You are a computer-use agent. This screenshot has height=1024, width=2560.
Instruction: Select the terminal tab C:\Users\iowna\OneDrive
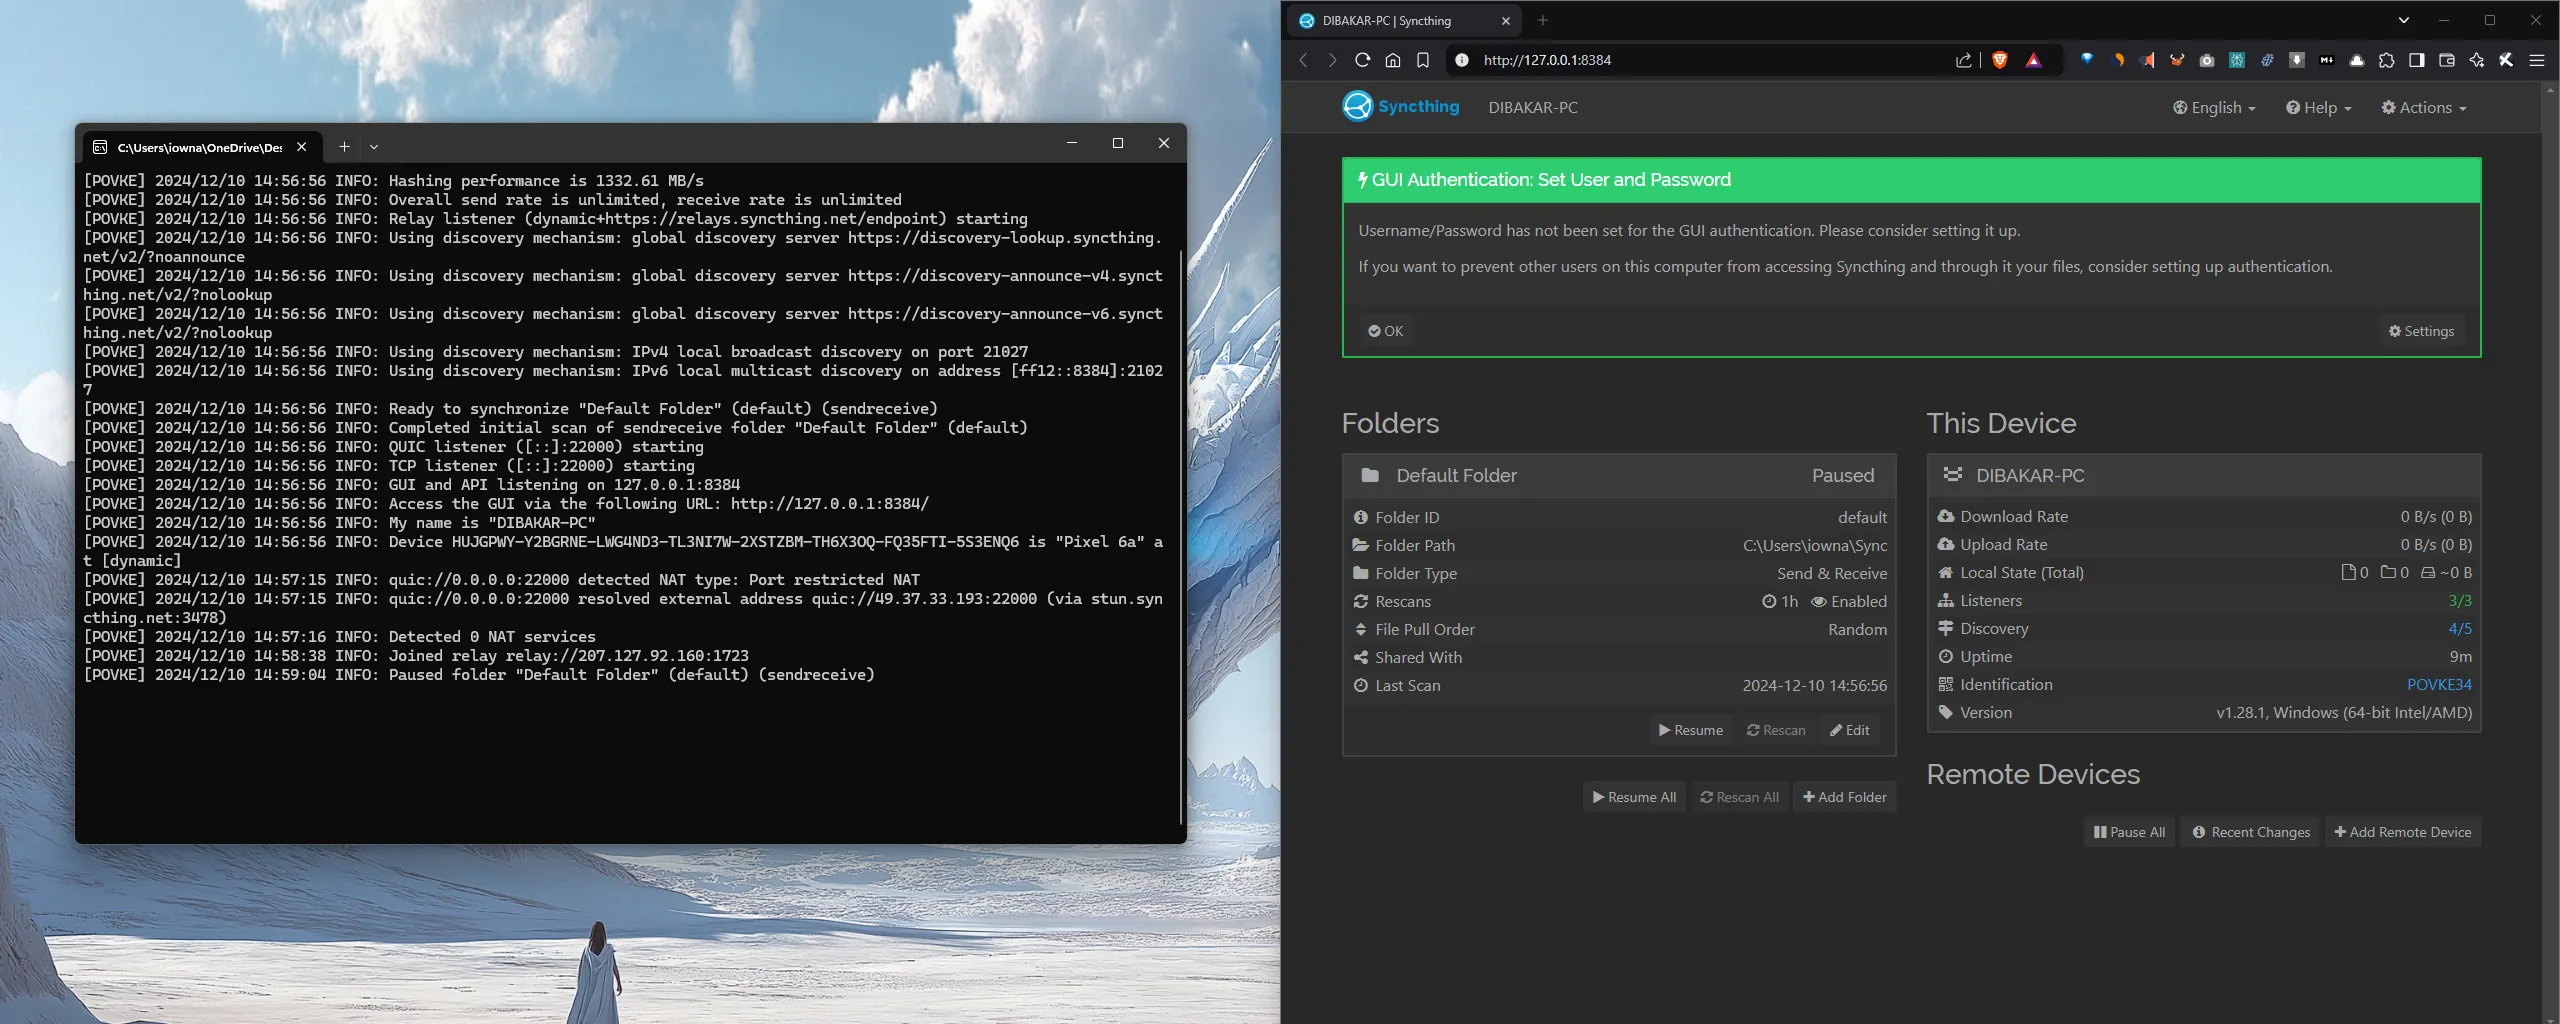click(199, 147)
